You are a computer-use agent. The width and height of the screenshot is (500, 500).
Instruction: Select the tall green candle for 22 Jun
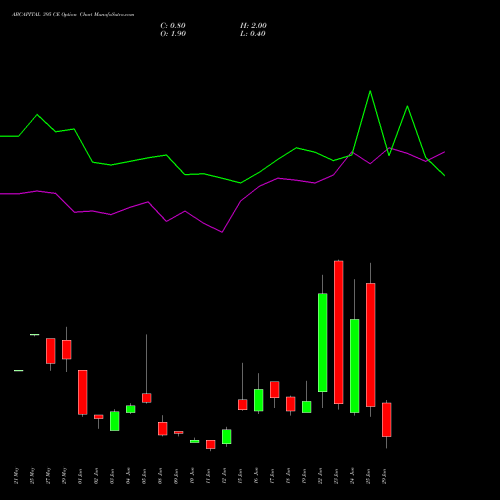pos(323,343)
